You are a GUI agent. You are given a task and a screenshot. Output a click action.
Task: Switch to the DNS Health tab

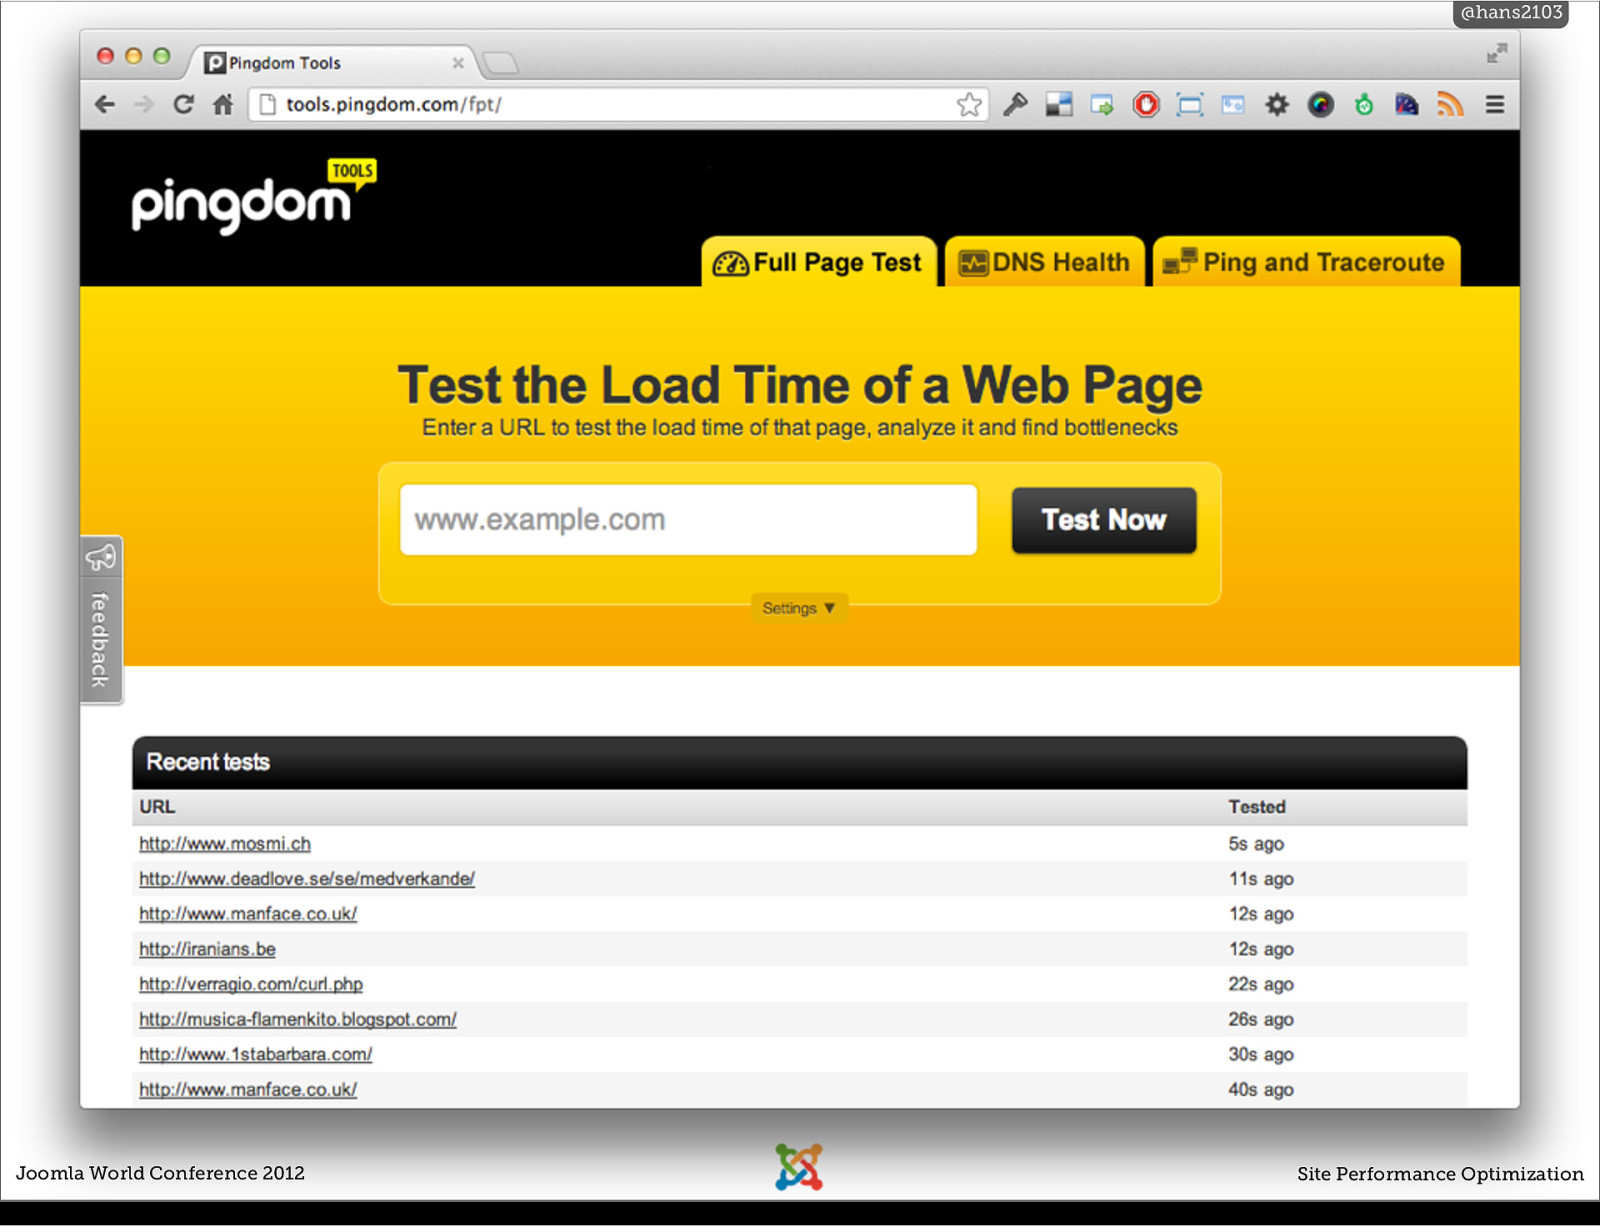pos(1045,262)
